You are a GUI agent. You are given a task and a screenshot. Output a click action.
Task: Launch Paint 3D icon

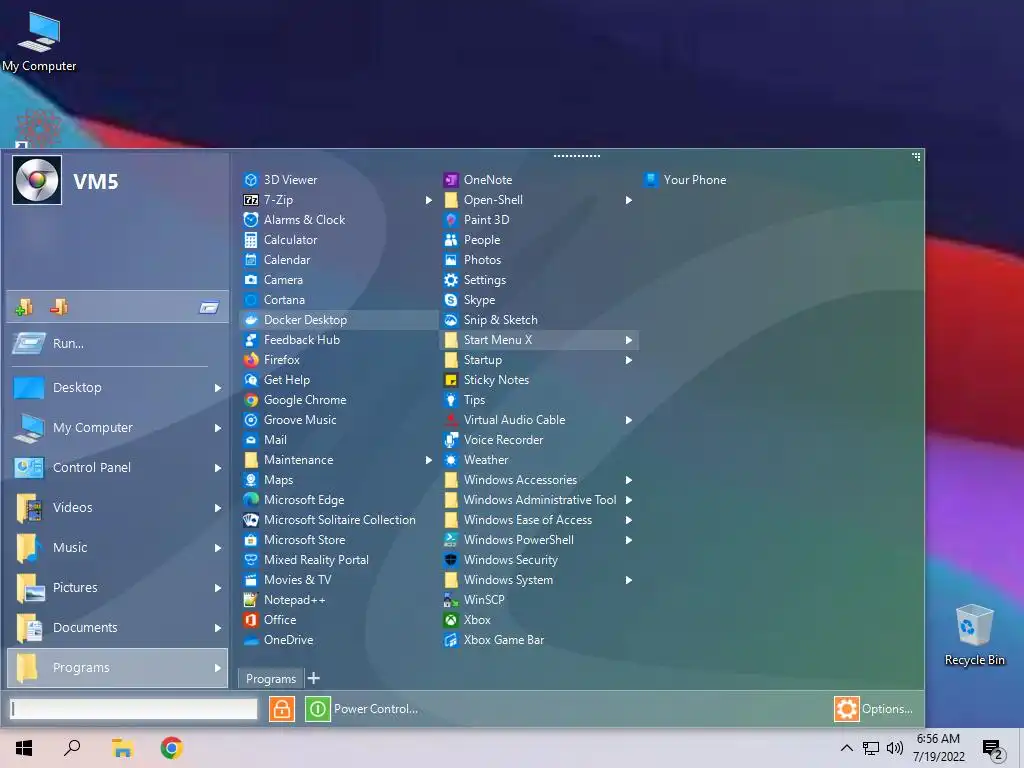pos(451,219)
